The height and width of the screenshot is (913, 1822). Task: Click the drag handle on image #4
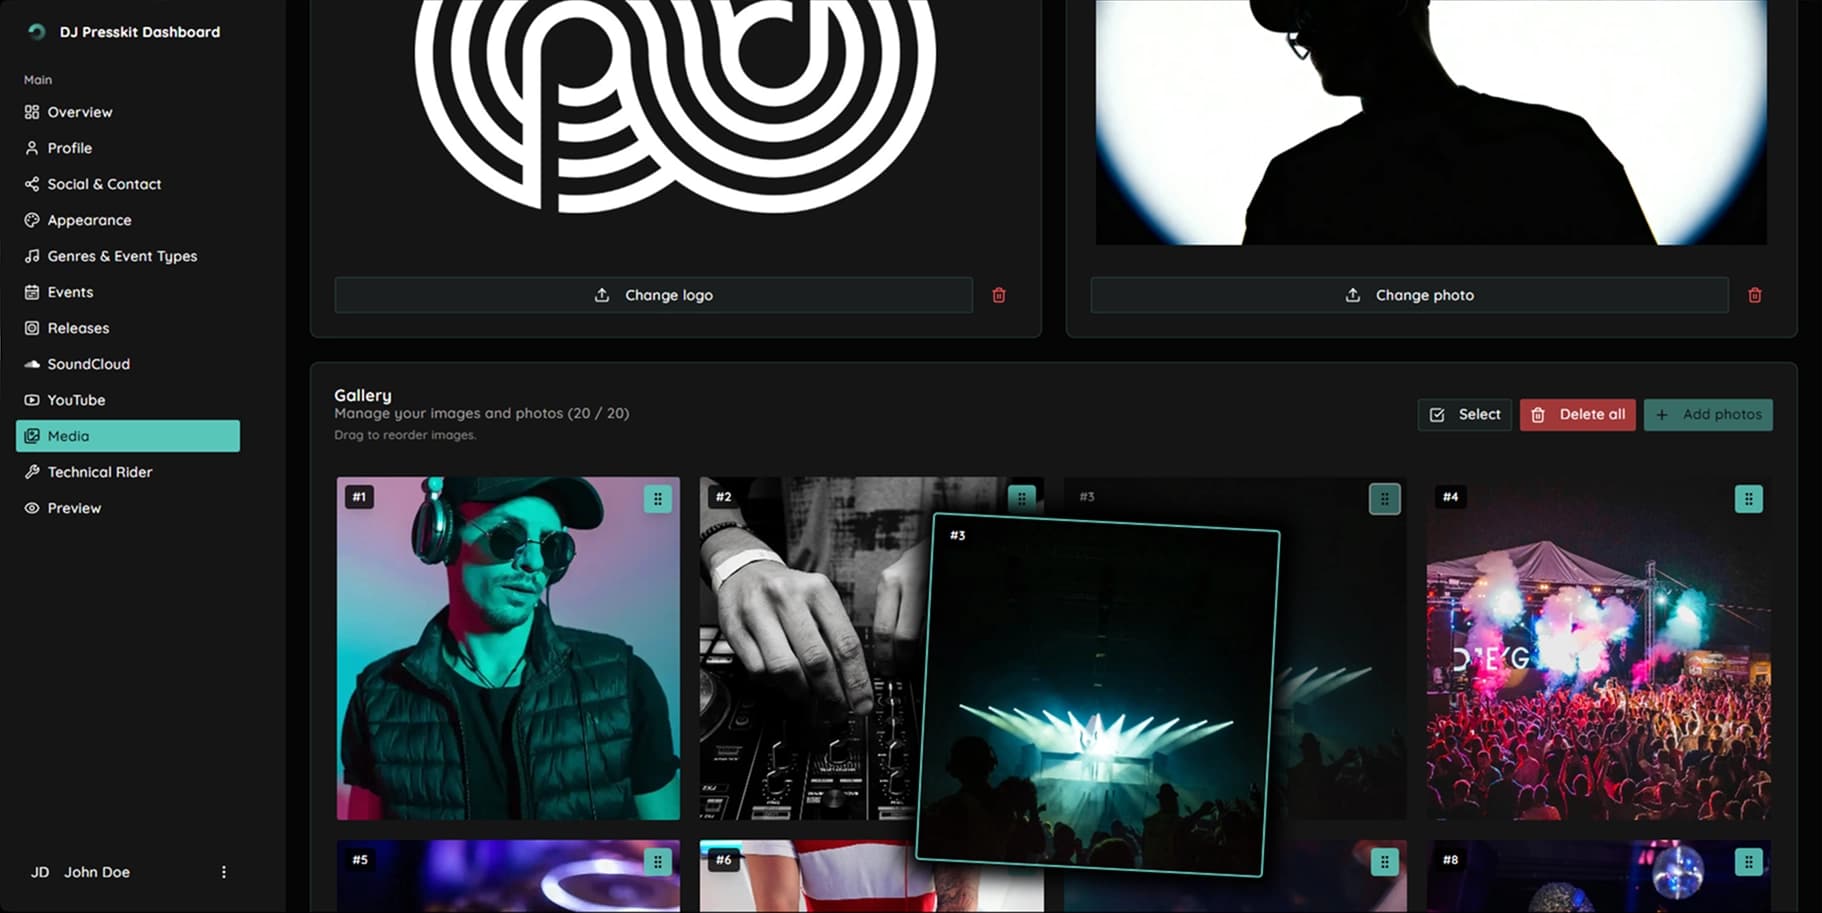pyautogui.click(x=1749, y=498)
